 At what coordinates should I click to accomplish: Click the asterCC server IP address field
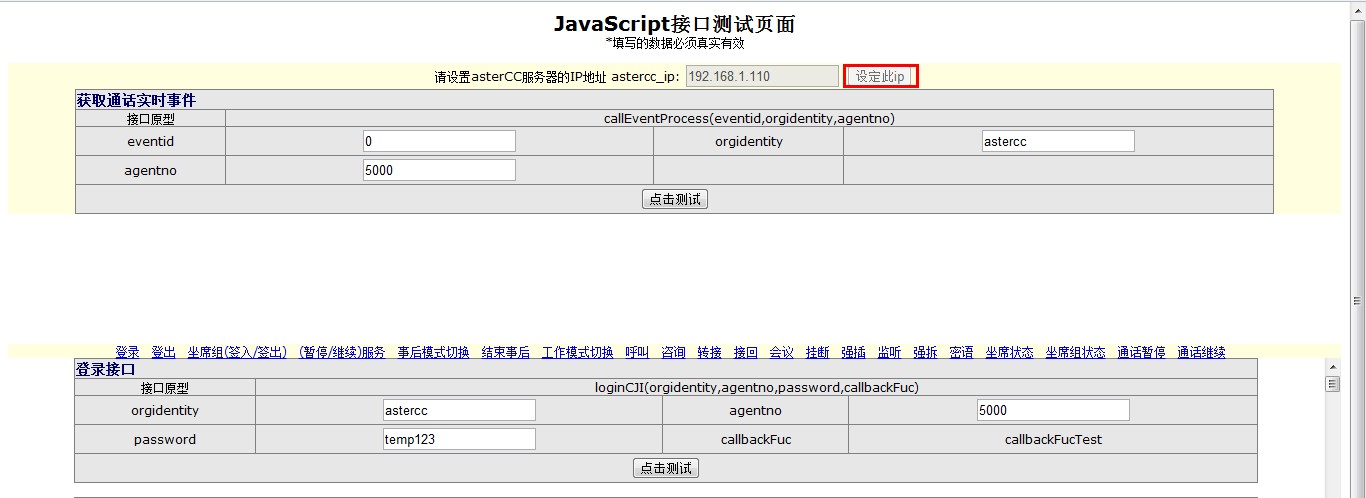762,77
